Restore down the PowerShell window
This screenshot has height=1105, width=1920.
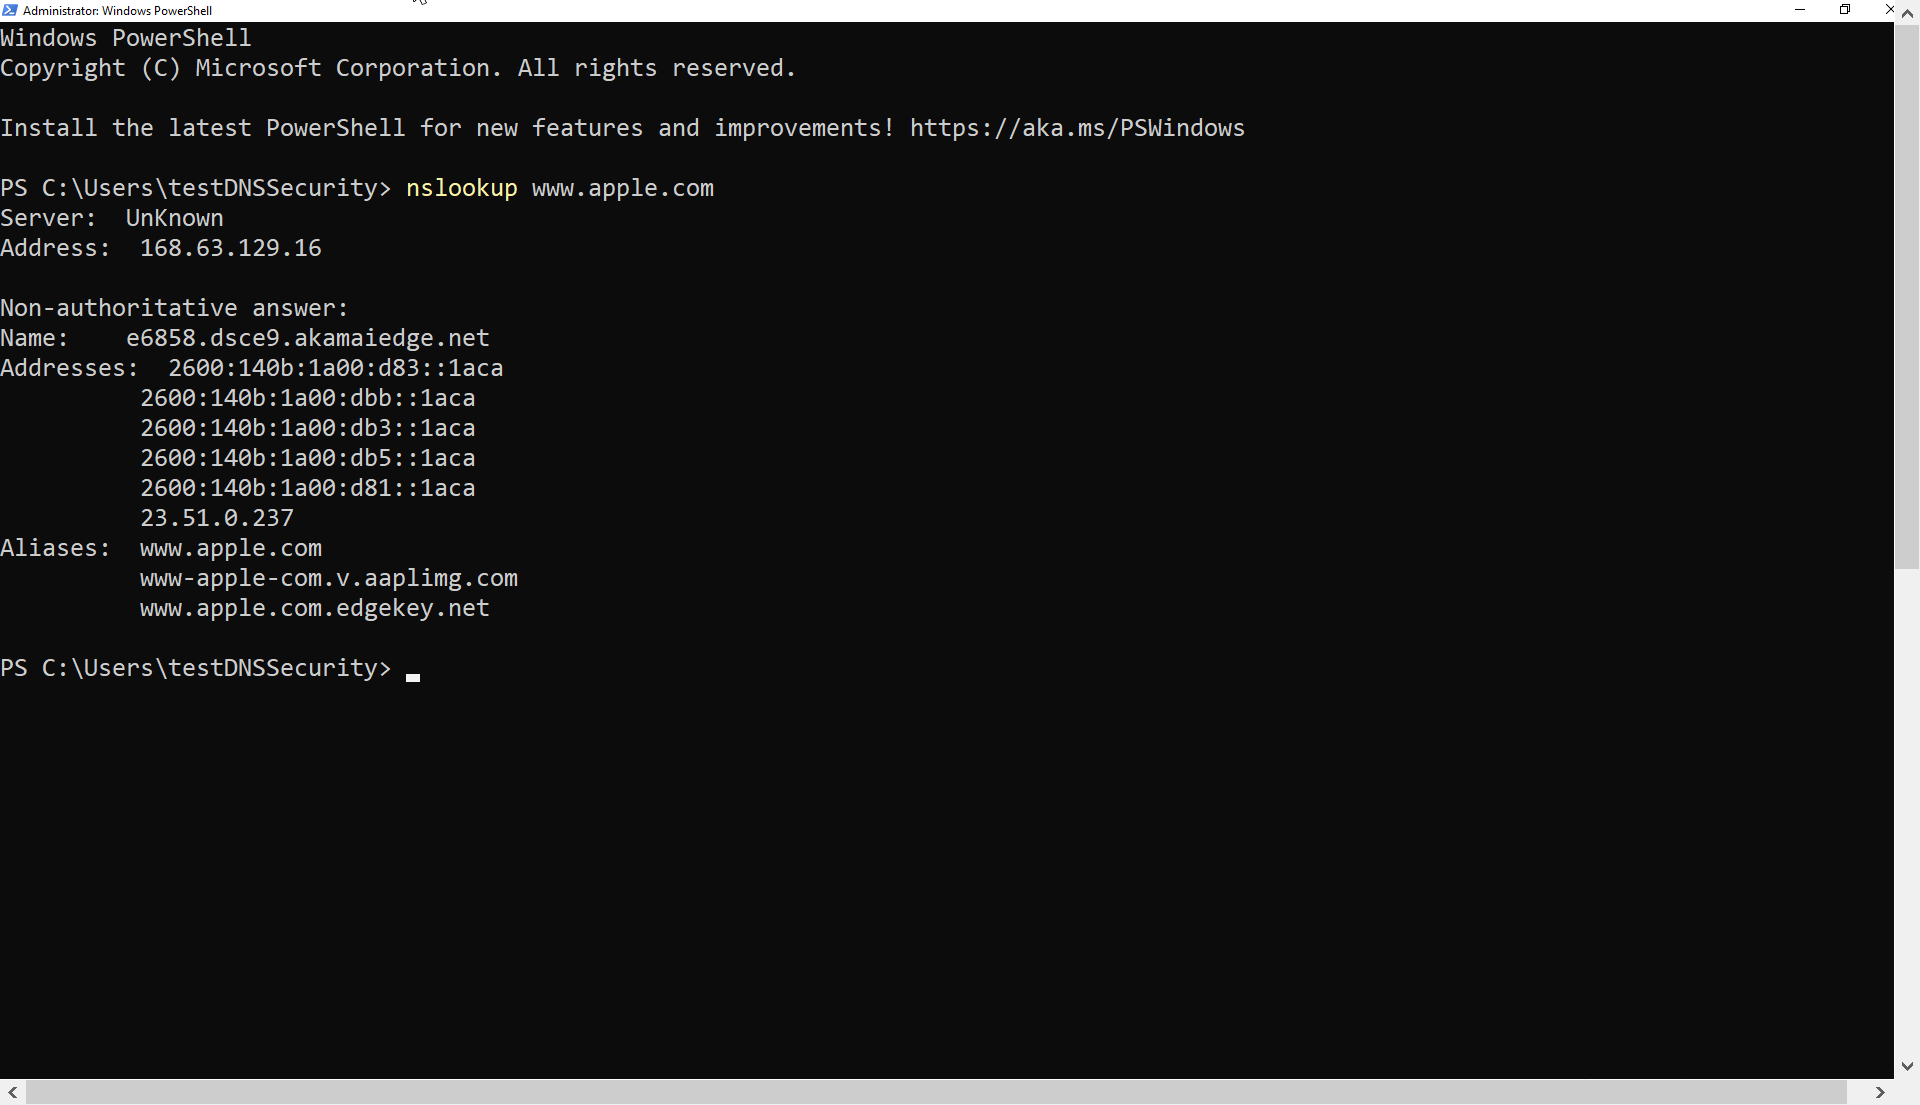tap(1845, 10)
